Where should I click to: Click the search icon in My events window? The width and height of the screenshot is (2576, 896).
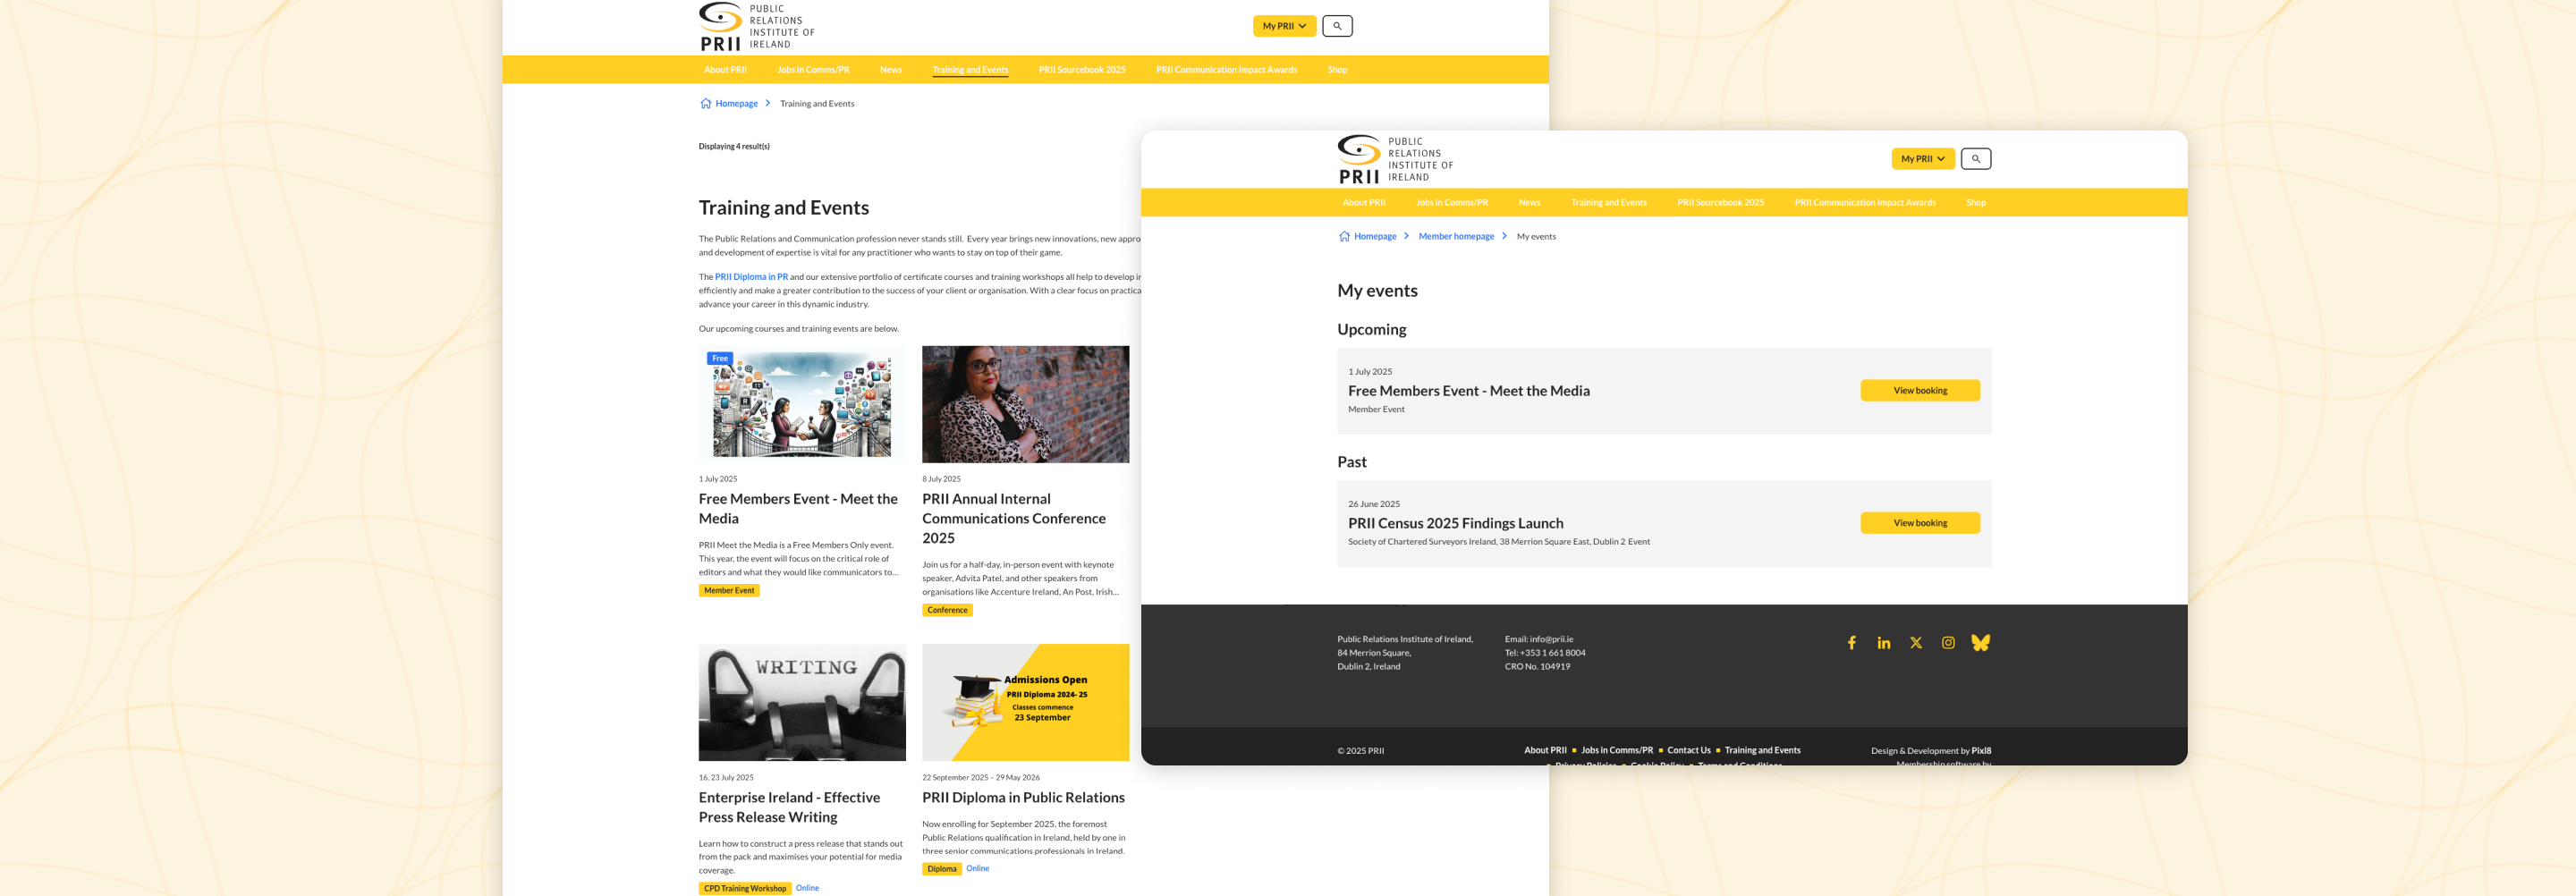[1975, 159]
